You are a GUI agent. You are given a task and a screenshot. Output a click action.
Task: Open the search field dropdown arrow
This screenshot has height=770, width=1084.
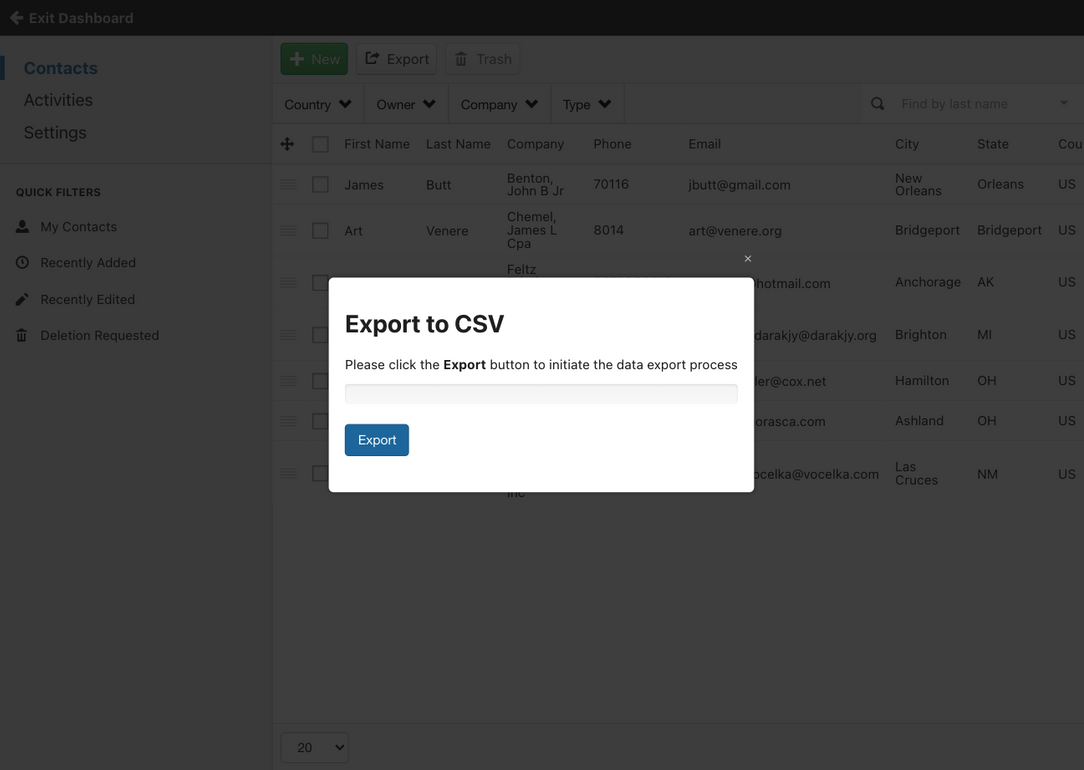[x=1064, y=103]
